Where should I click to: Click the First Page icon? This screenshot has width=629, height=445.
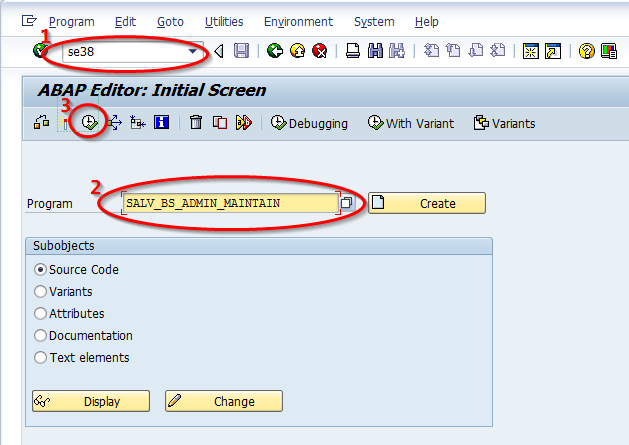pyautogui.click(x=431, y=51)
